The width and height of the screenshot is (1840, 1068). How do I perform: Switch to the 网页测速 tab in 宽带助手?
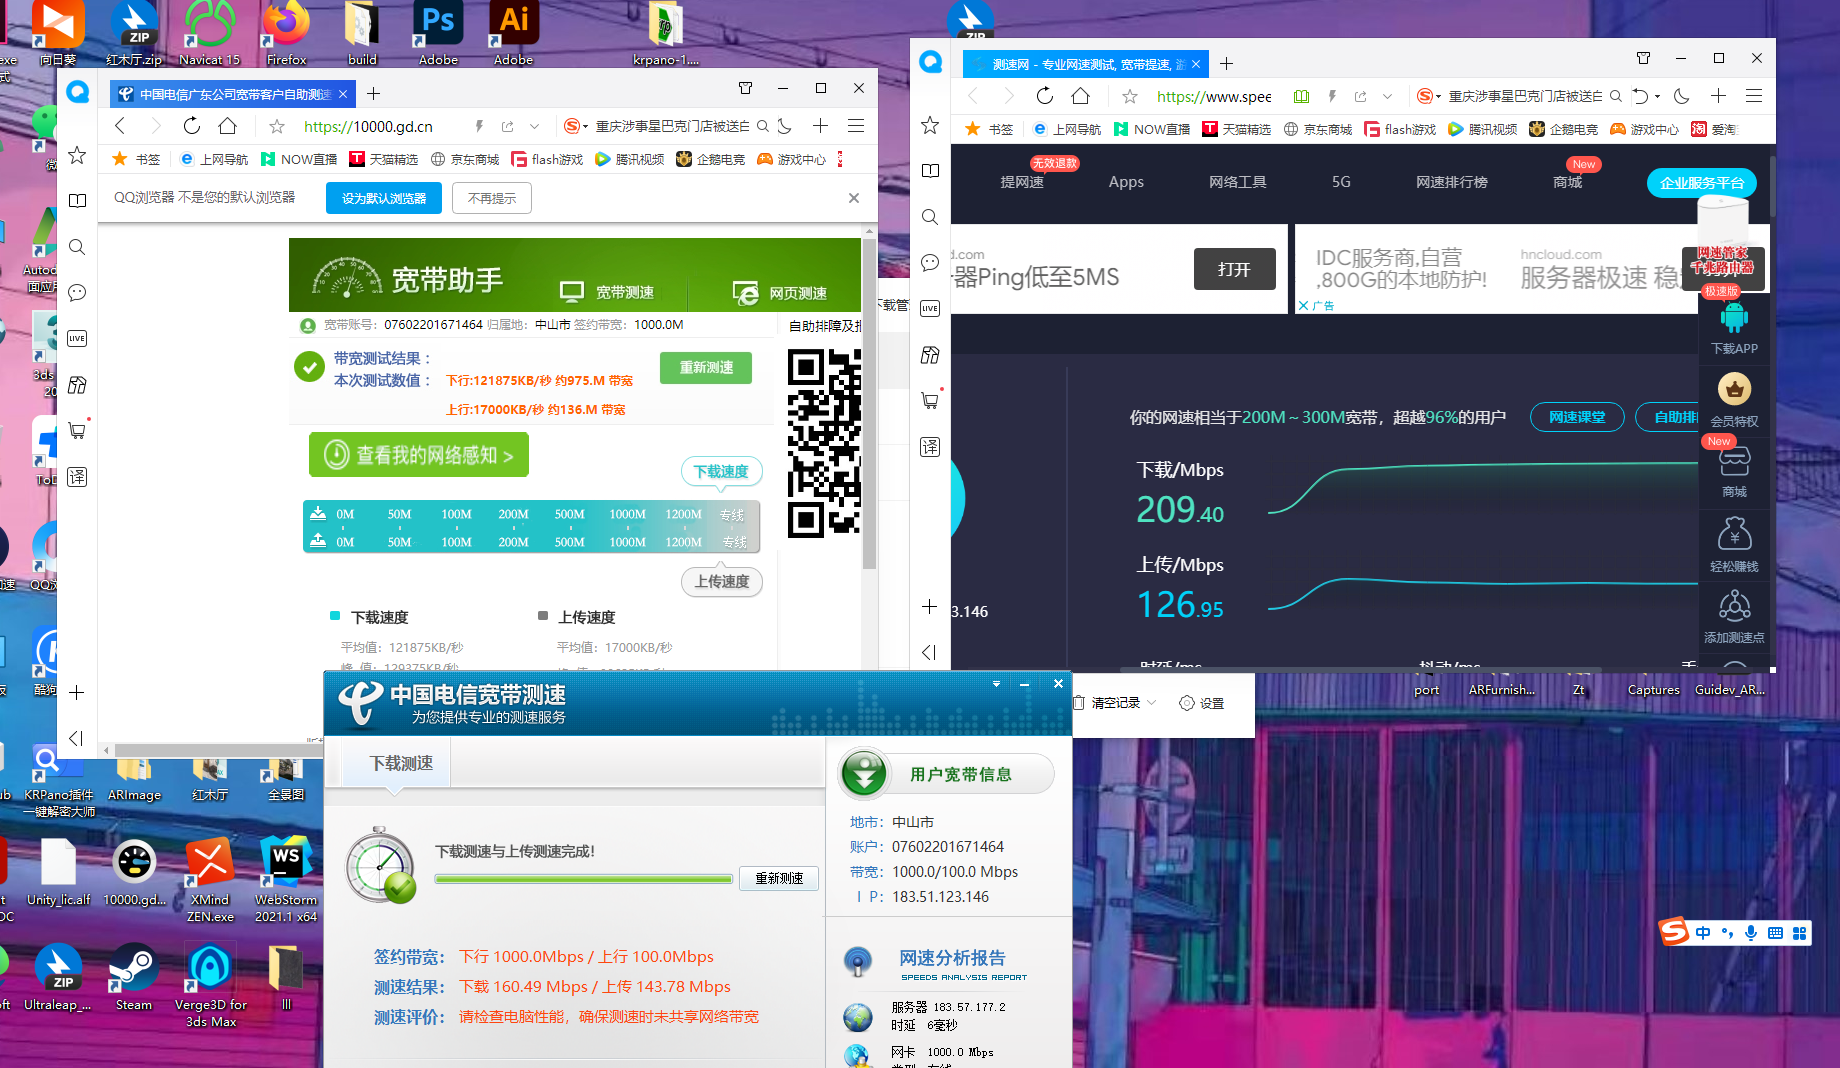tap(780, 292)
